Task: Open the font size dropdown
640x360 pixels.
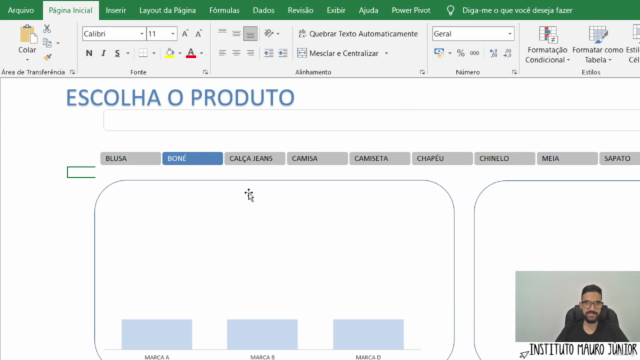Action: click(173, 34)
